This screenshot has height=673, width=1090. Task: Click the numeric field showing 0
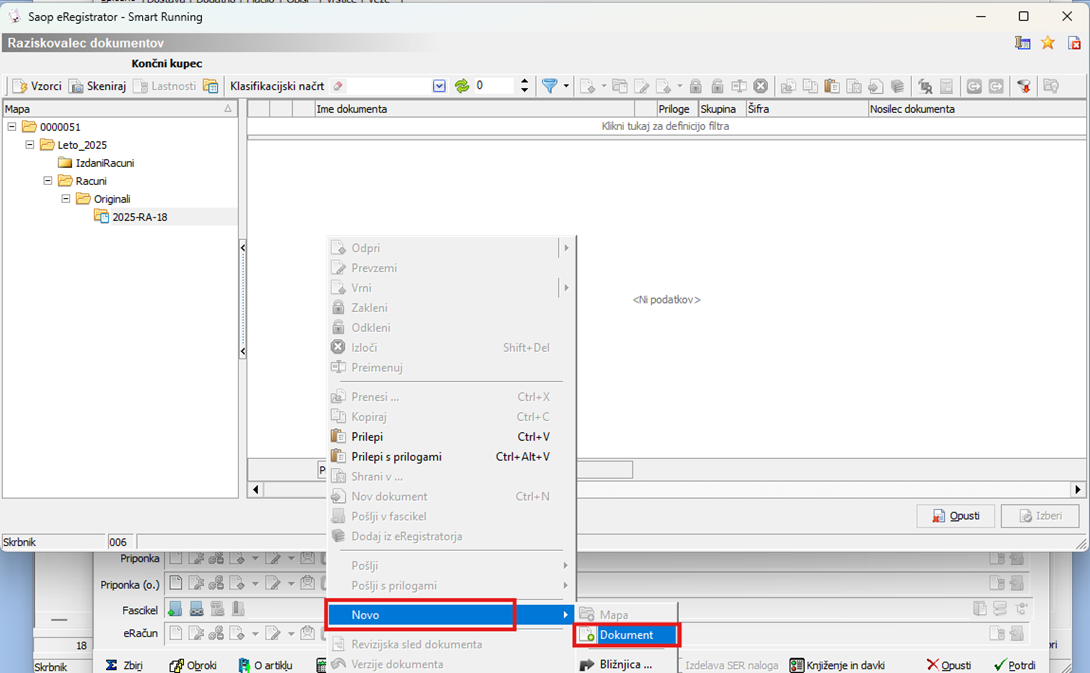pyautogui.click(x=495, y=86)
